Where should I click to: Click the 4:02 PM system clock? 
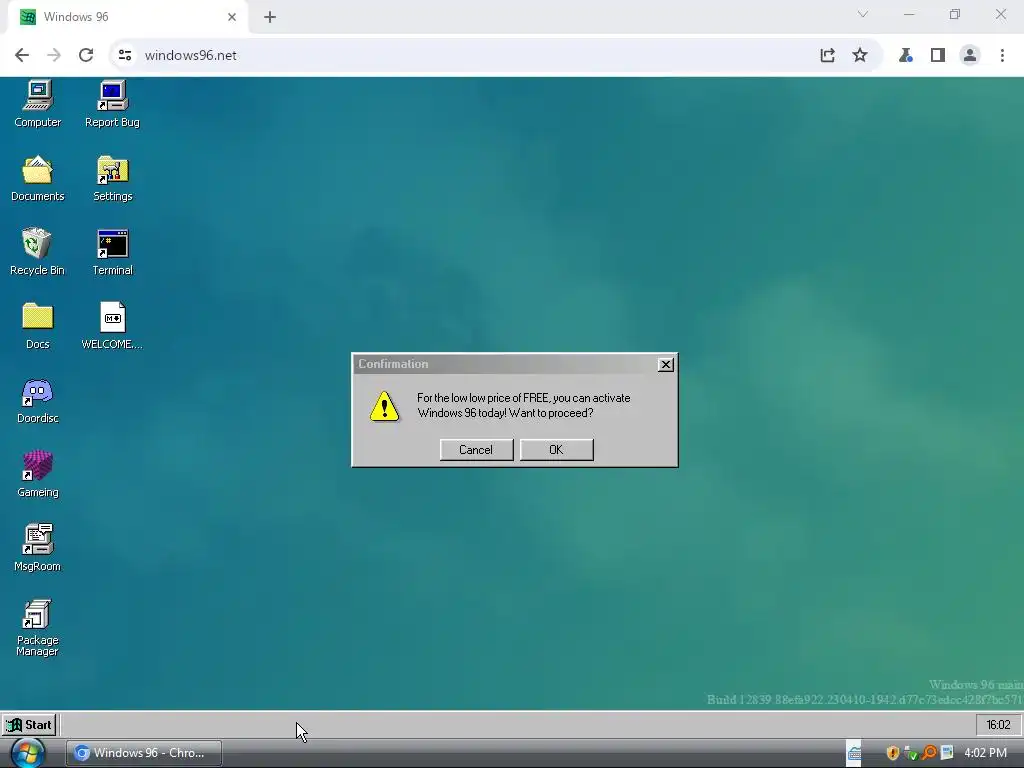click(985, 753)
